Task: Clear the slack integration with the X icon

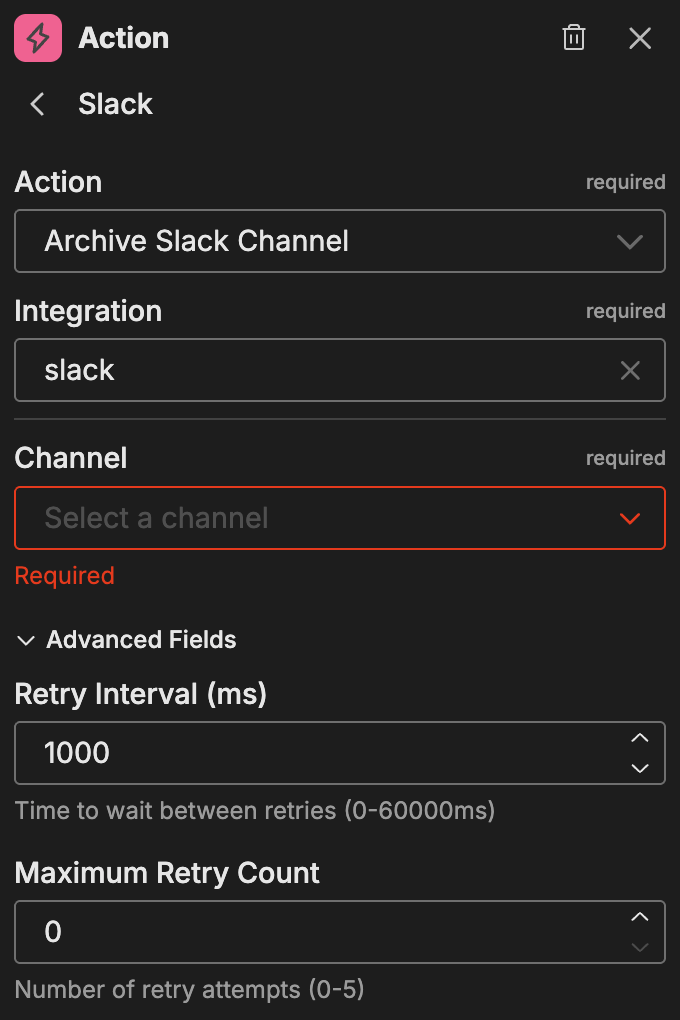Action: coord(630,370)
